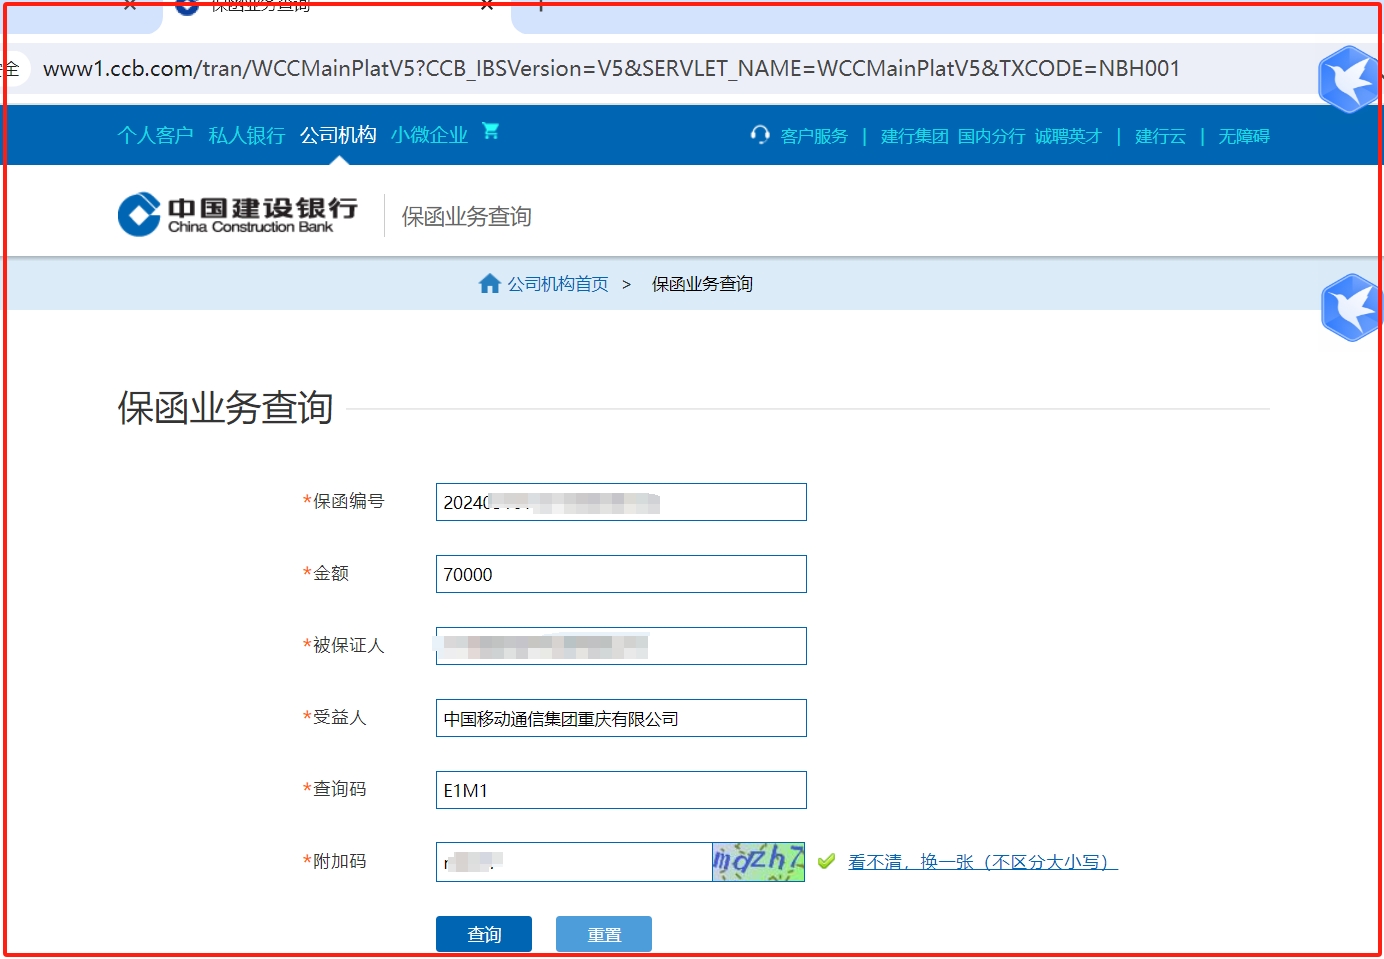Open the 建行集团 link
The image size is (1384, 959).
coord(914,136)
